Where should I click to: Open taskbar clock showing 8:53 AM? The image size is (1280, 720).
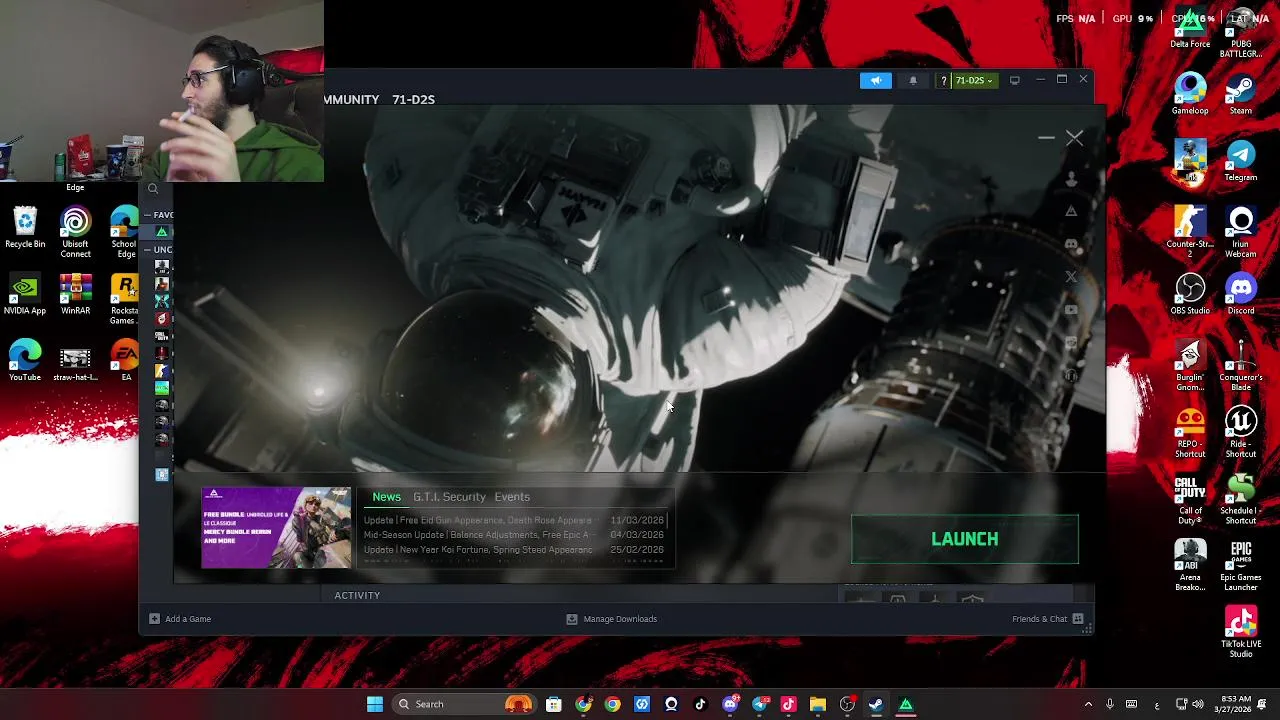point(1237,704)
